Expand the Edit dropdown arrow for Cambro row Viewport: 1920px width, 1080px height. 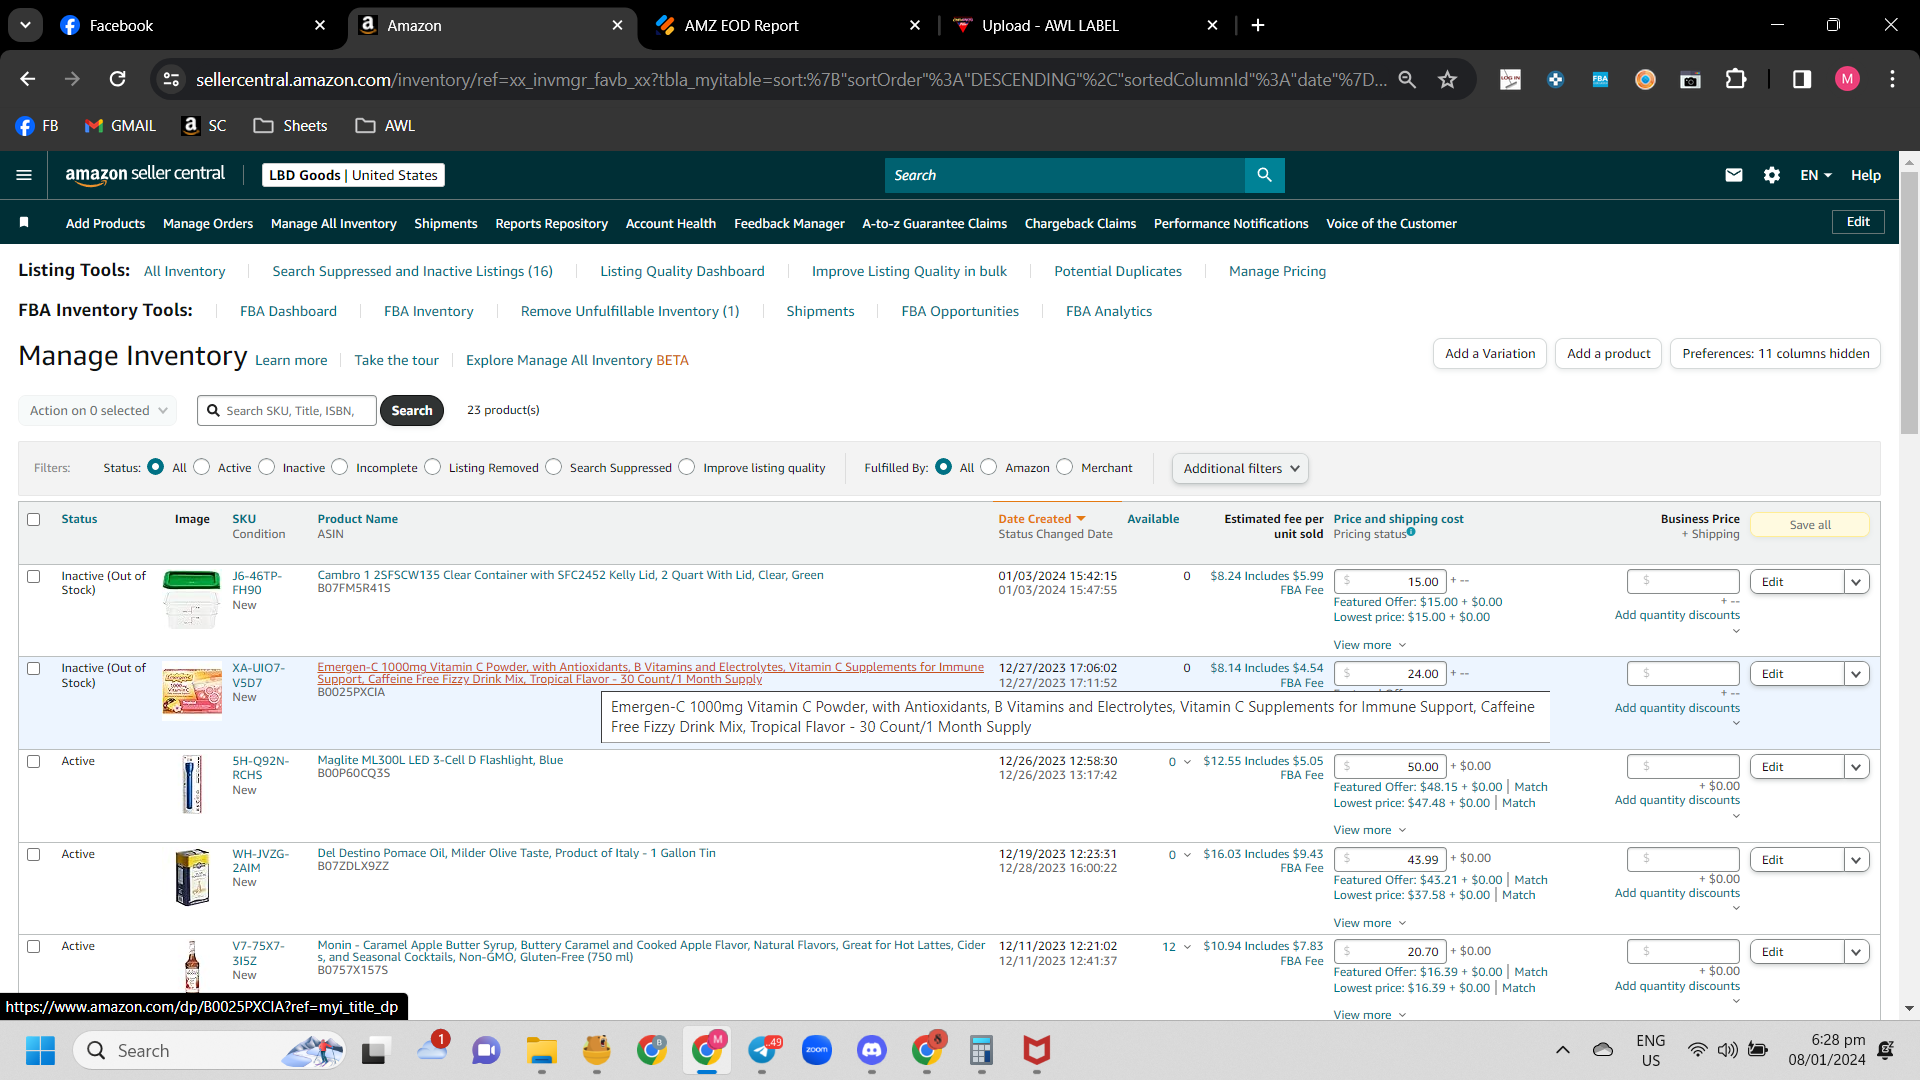(x=1857, y=582)
